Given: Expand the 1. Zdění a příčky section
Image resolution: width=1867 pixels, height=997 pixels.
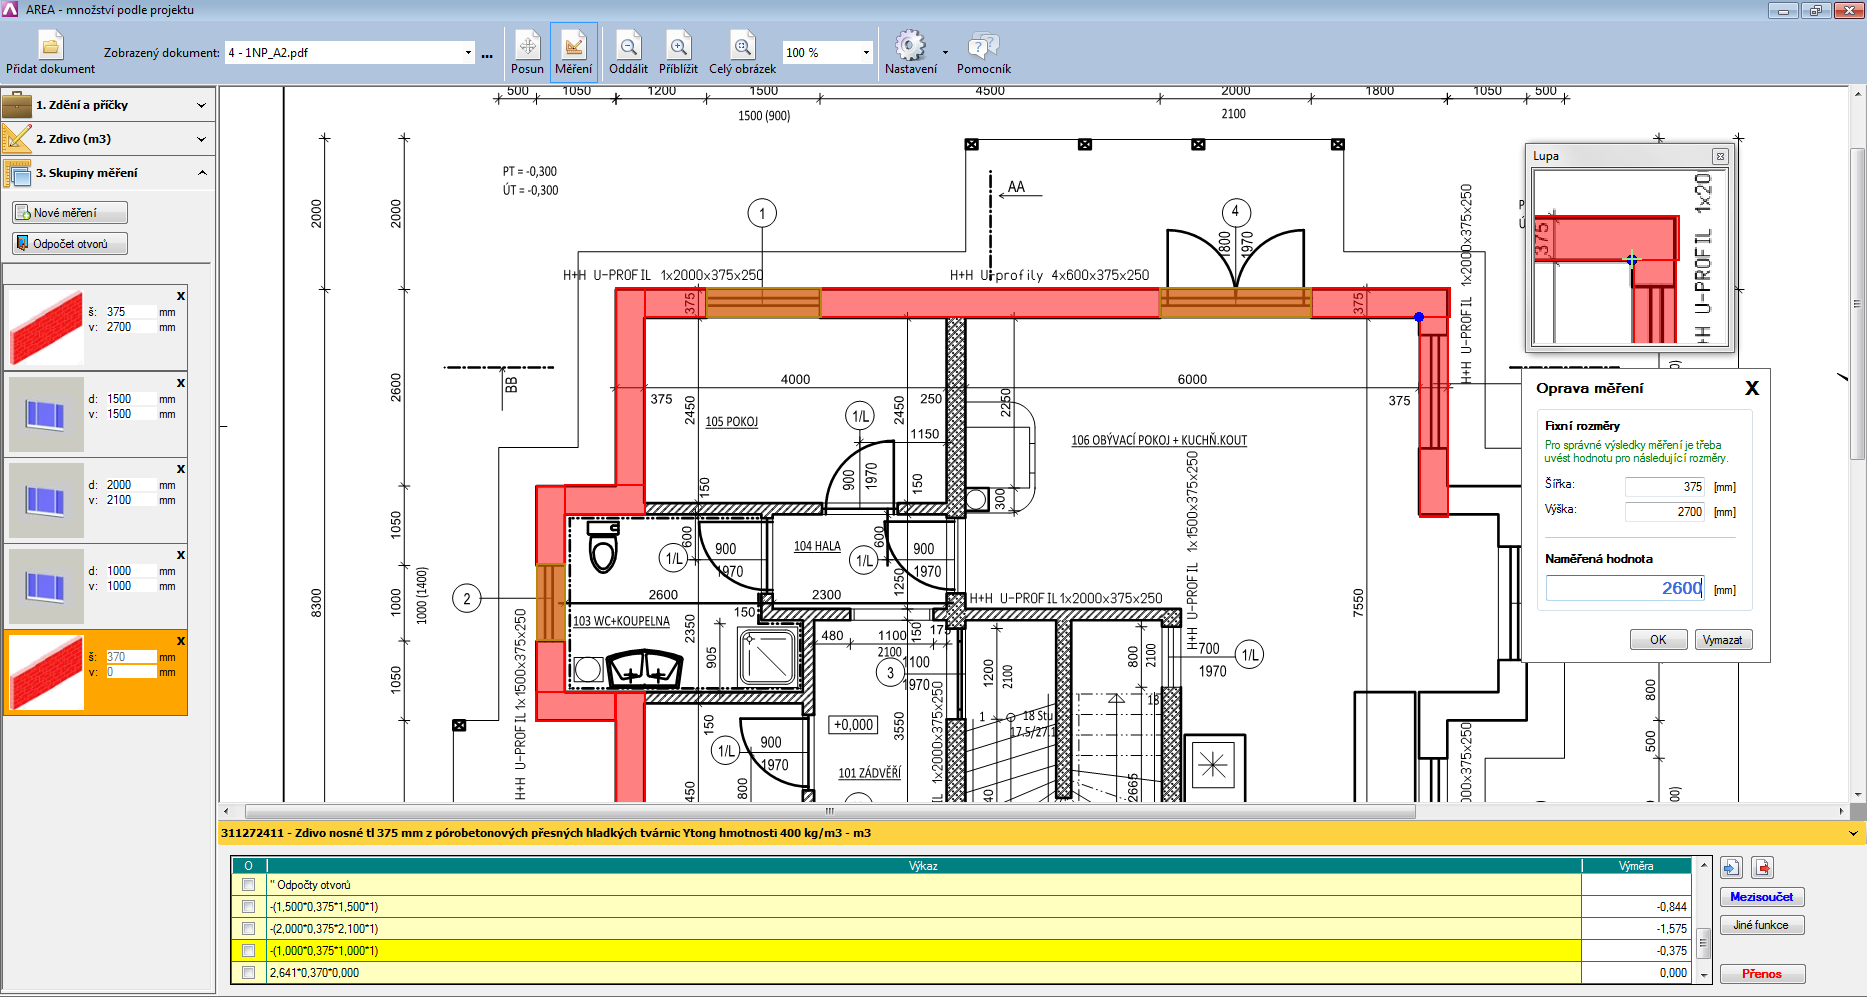Looking at the screenshot, I should point(201,105).
